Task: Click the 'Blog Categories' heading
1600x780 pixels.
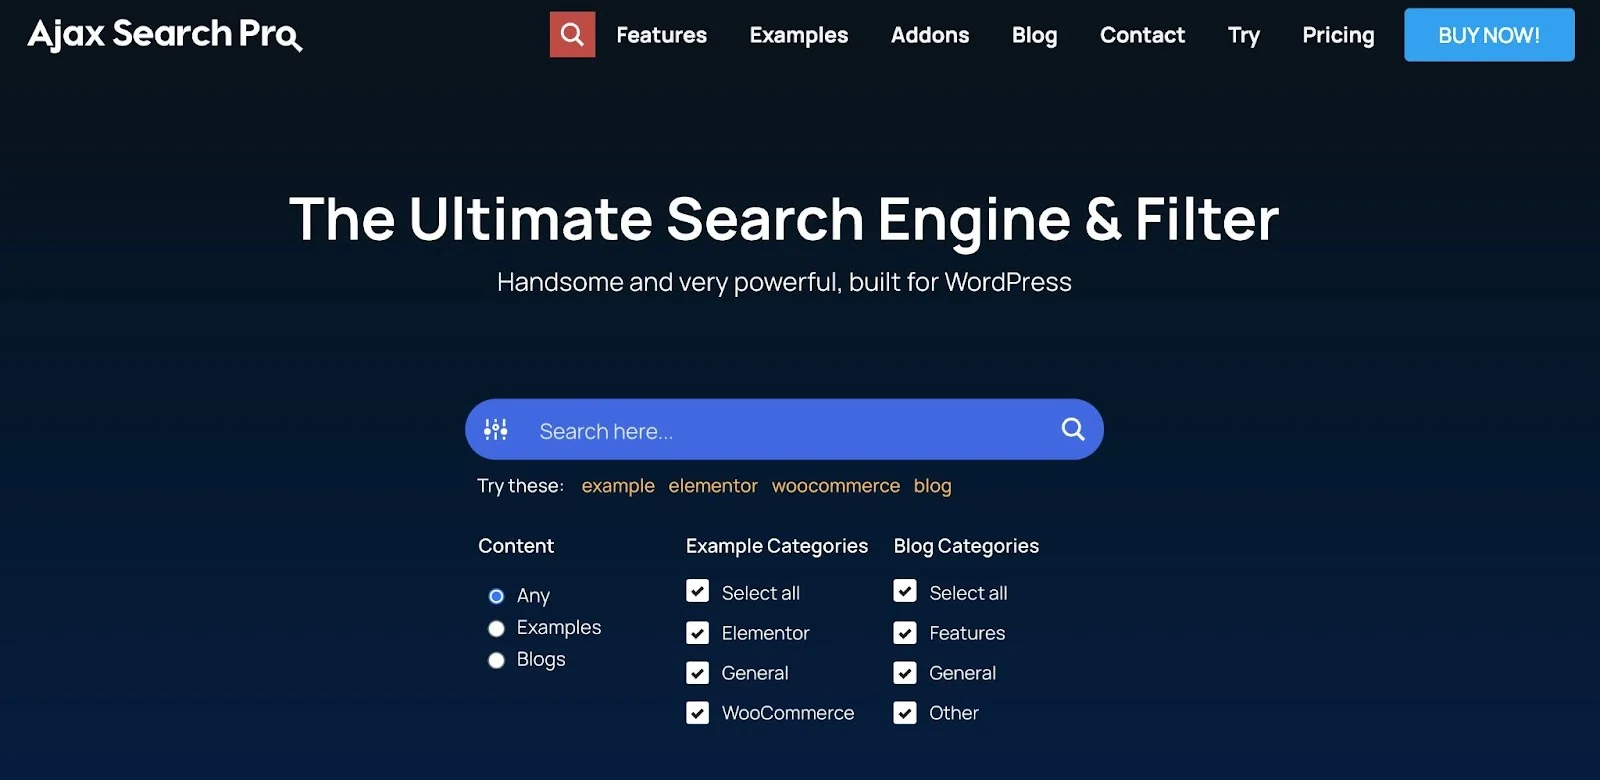Action: tap(966, 546)
